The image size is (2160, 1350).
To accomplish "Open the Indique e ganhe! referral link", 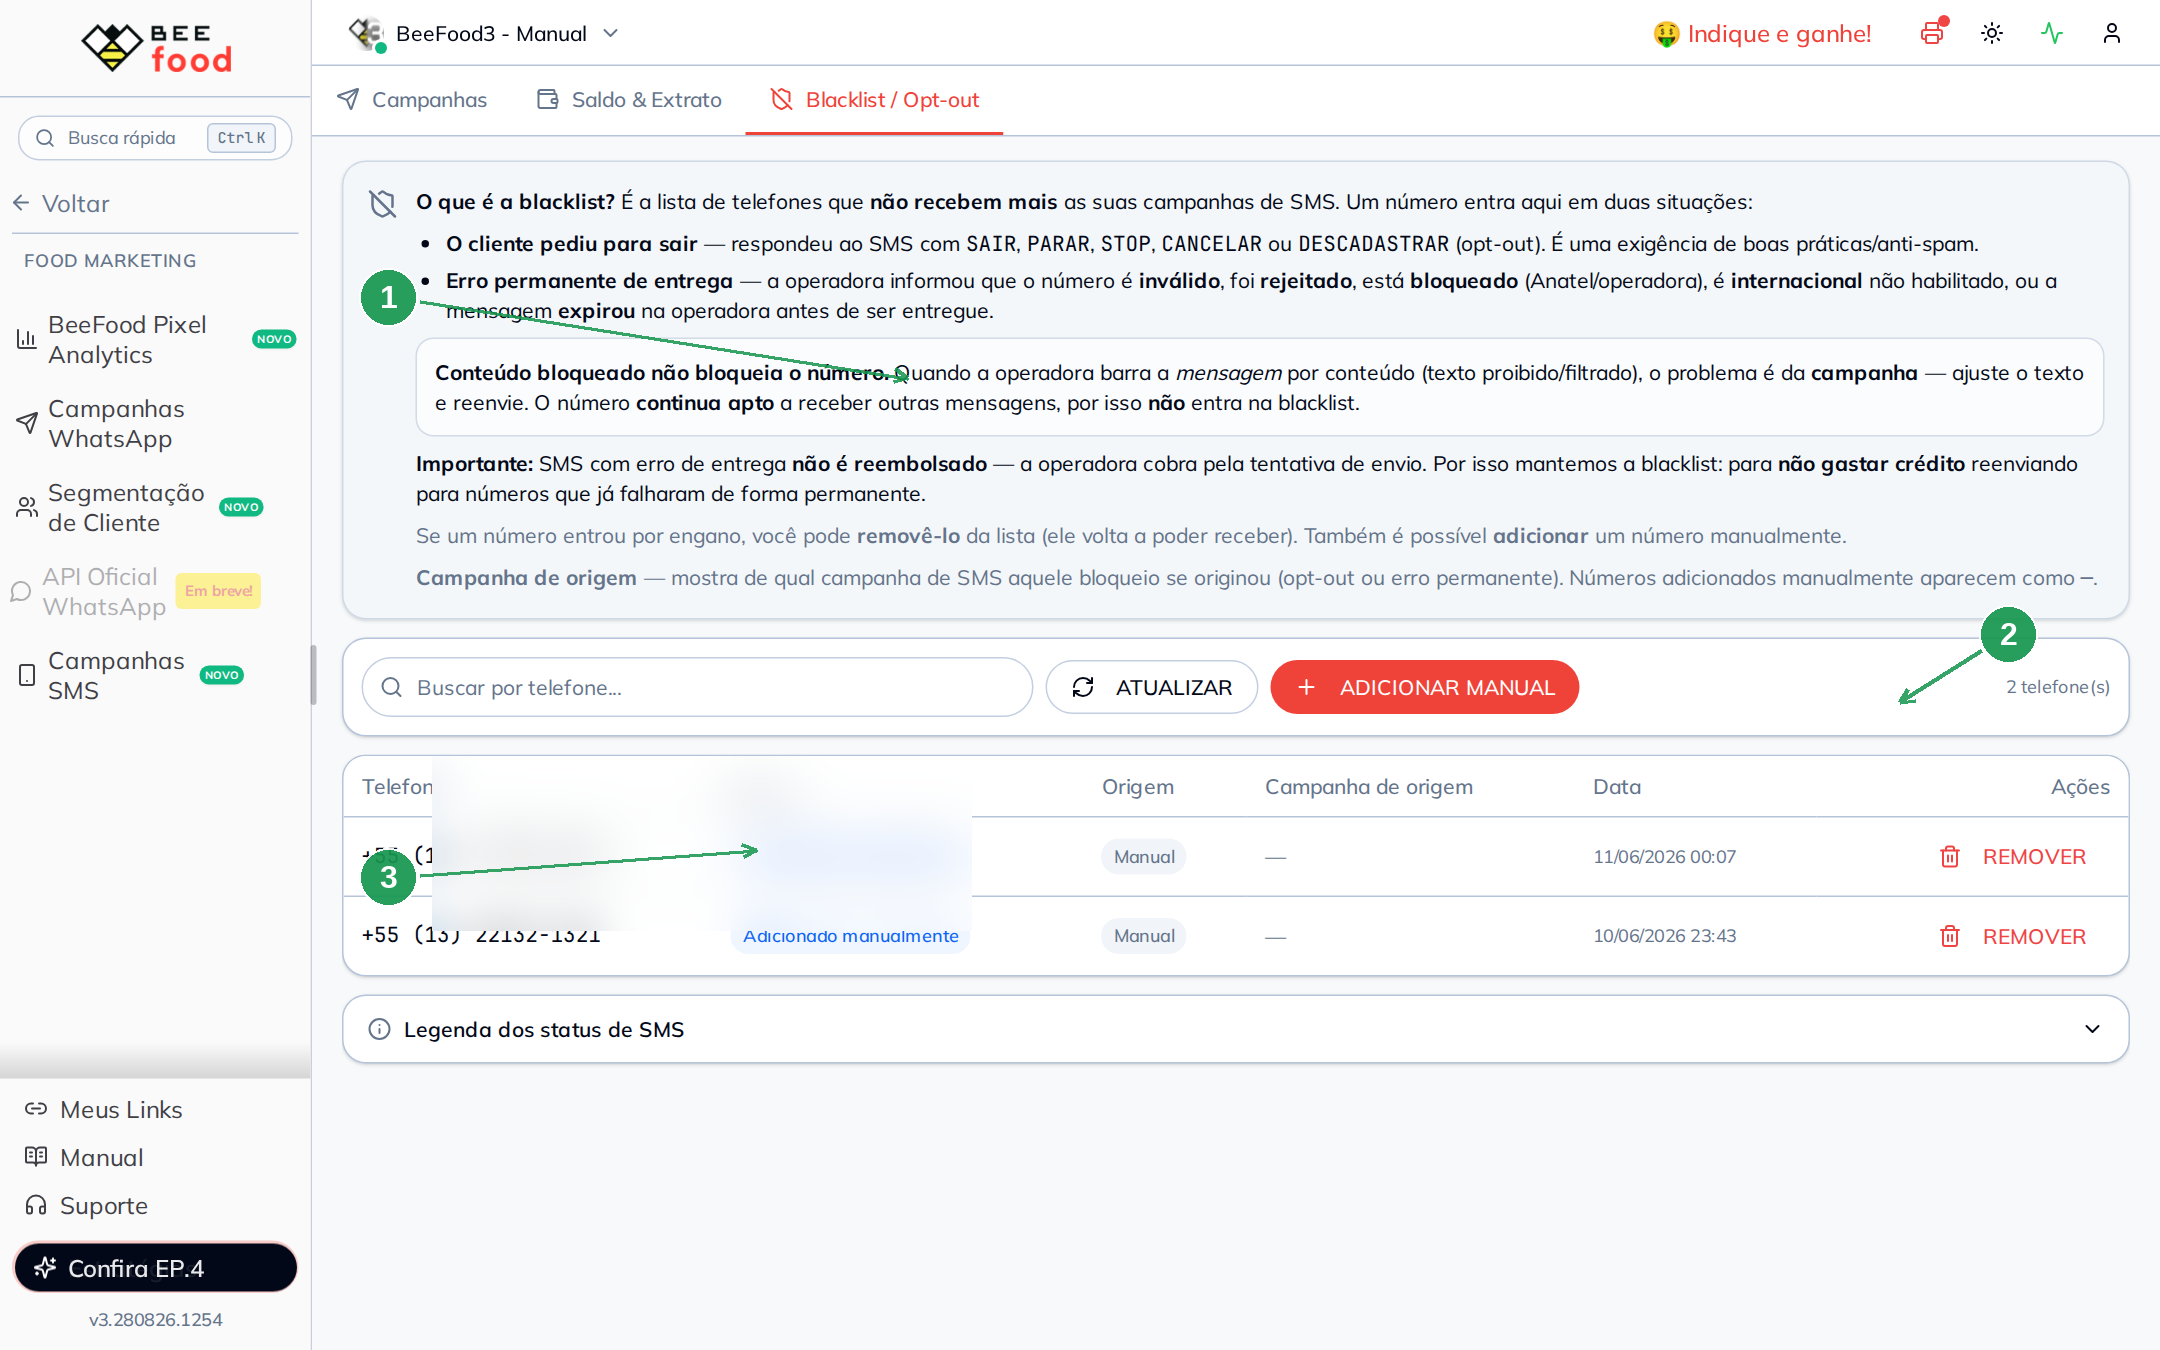I will [1762, 34].
